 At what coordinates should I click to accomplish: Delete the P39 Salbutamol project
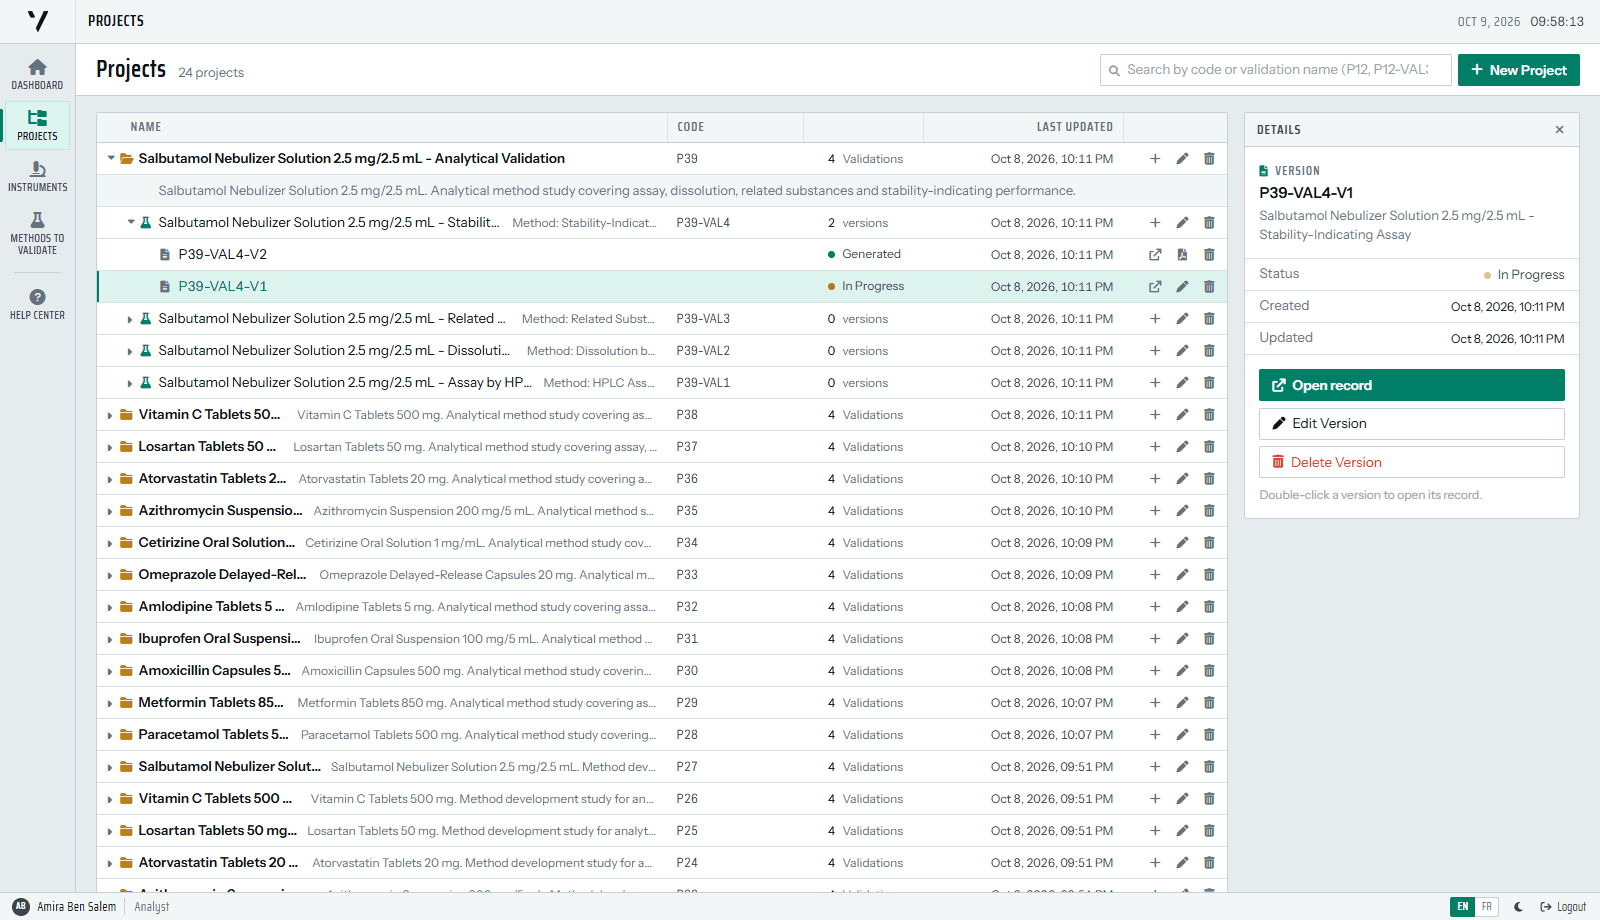click(x=1209, y=159)
